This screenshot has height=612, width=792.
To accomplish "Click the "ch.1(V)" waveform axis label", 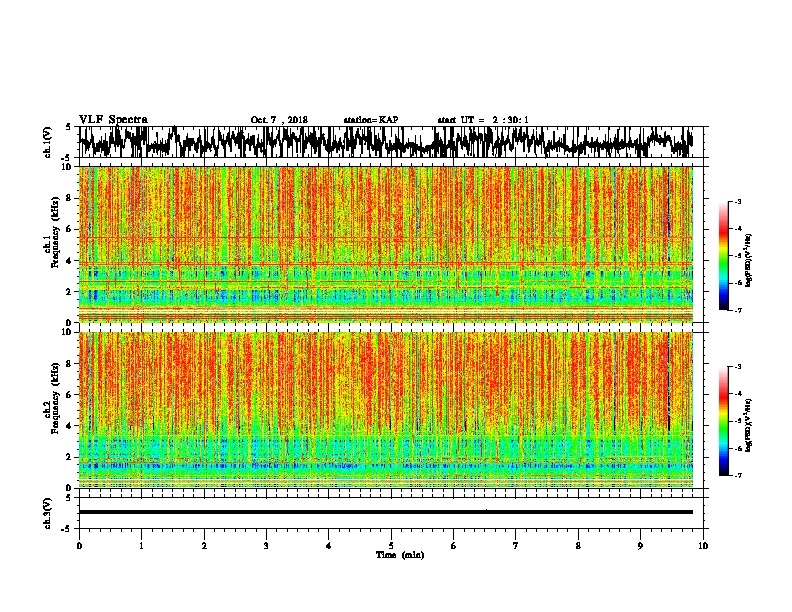I will click(48, 142).
